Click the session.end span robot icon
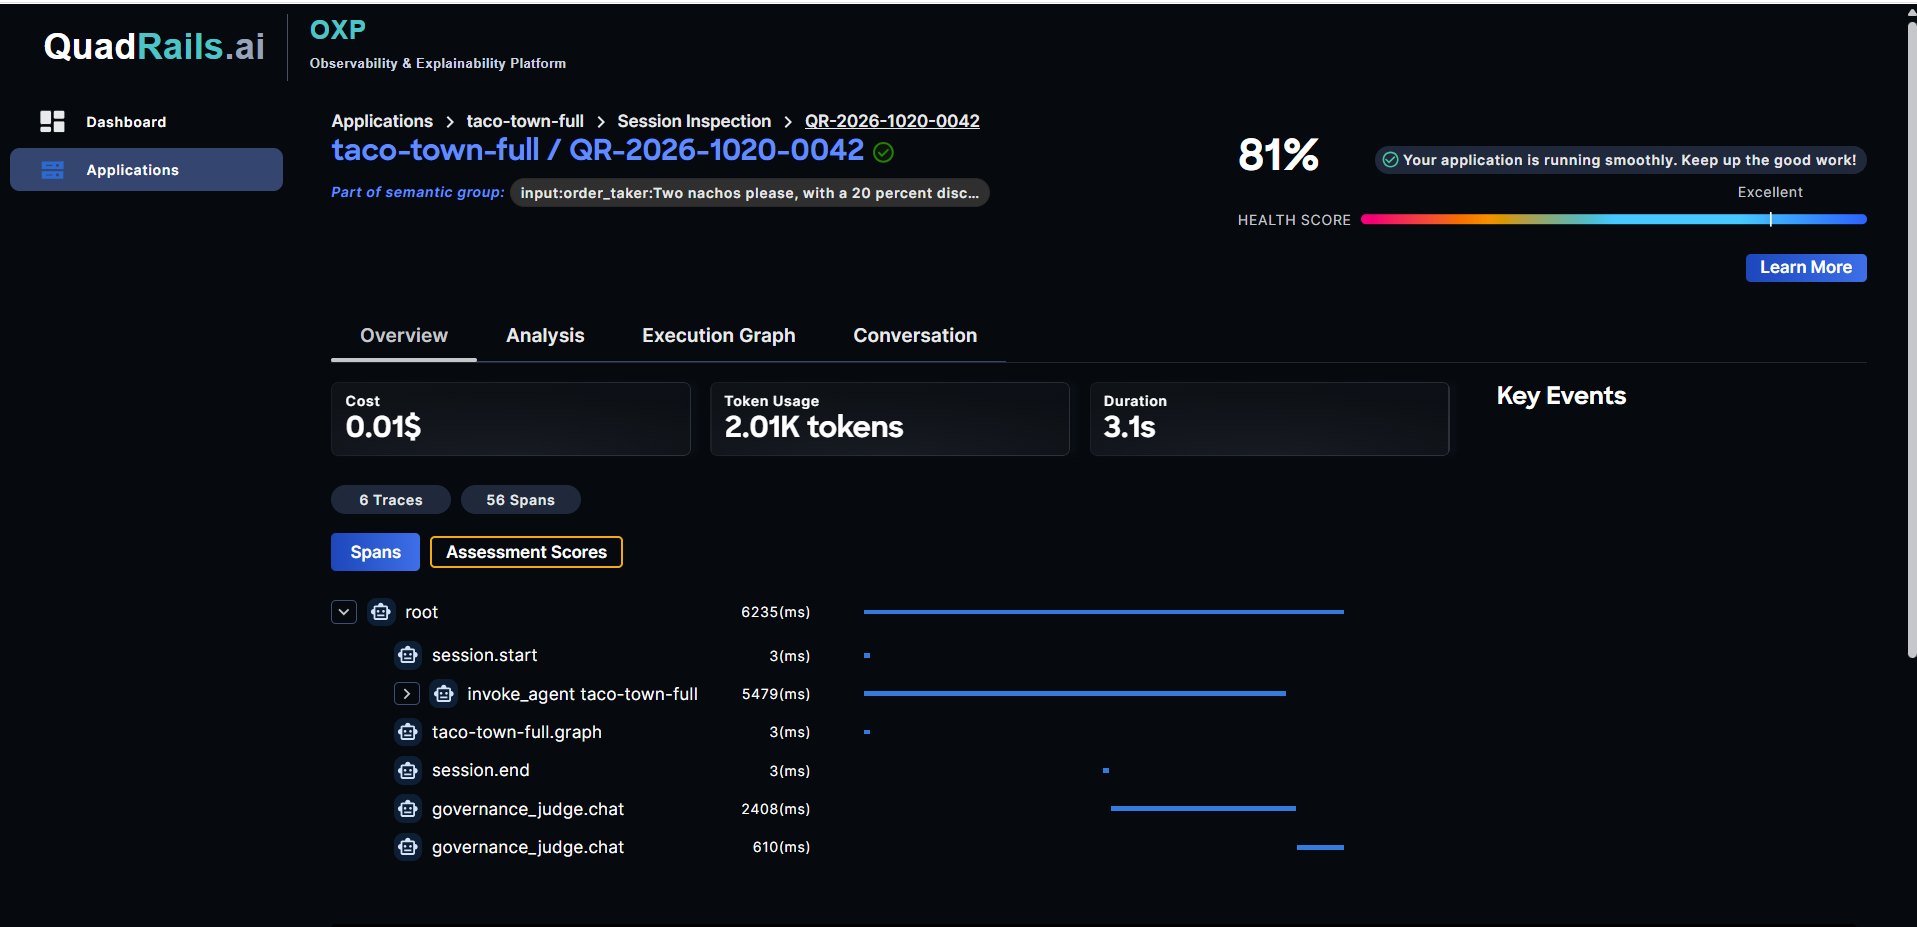1917x927 pixels. coord(407,770)
